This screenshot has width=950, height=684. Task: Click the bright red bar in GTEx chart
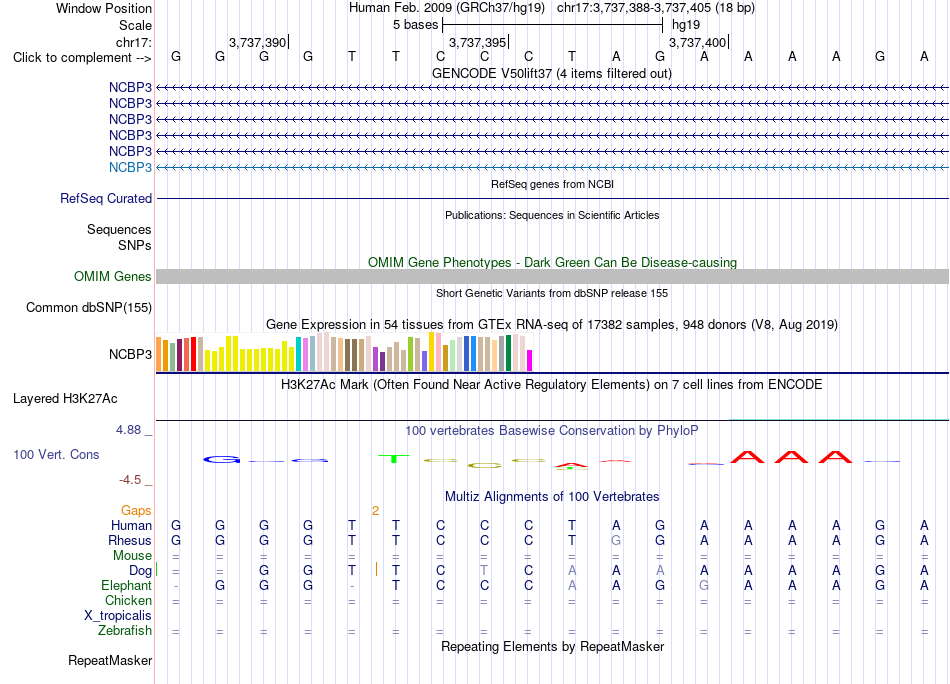(193, 354)
